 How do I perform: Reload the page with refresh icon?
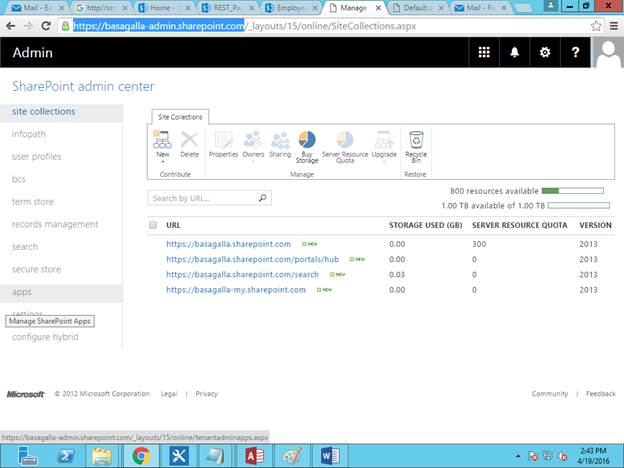click(x=46, y=26)
